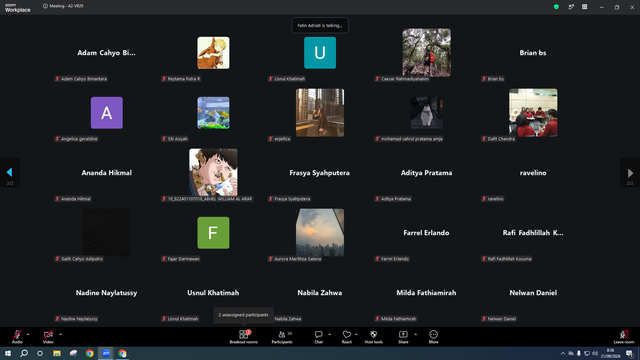Select Galih Cahyo Adiputro dark avatar
640x360 pixels.
tap(107, 233)
